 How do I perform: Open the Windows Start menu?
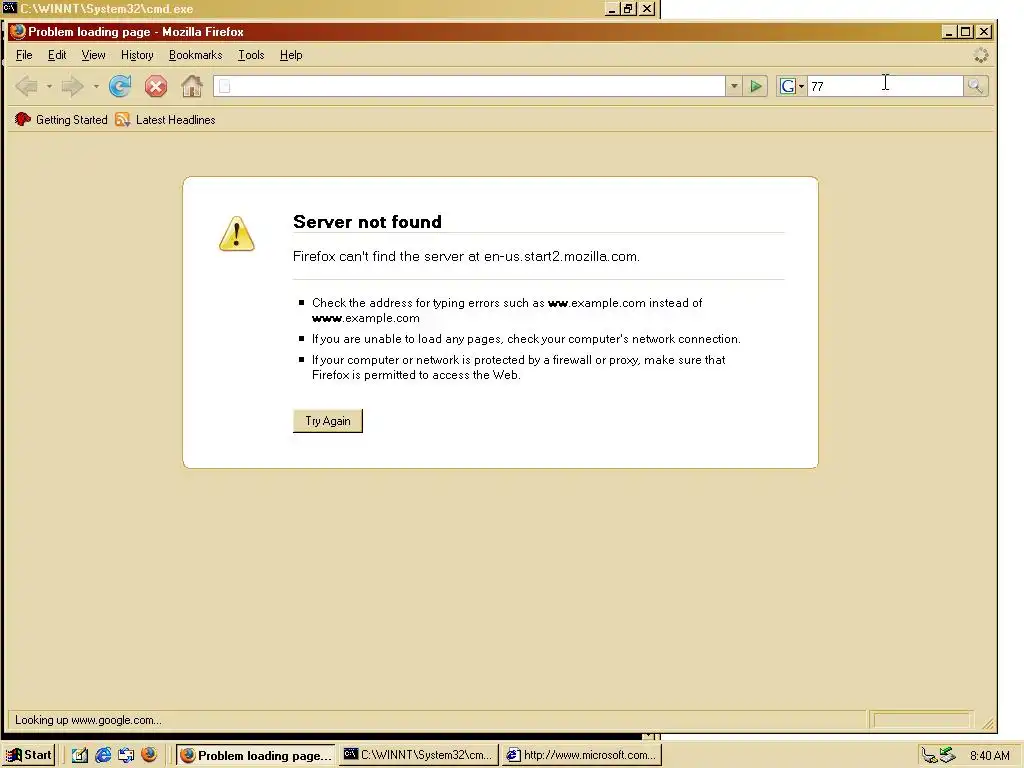[x=29, y=755]
